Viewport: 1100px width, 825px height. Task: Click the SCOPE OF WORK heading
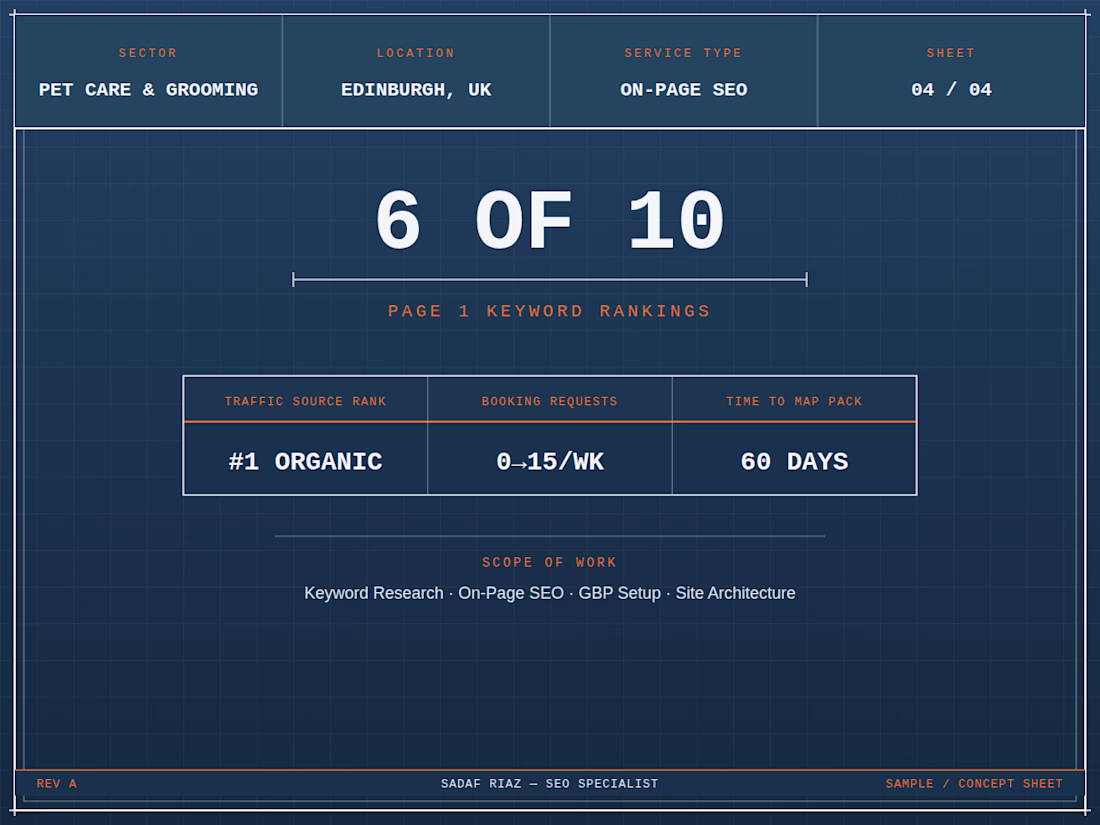(549, 562)
